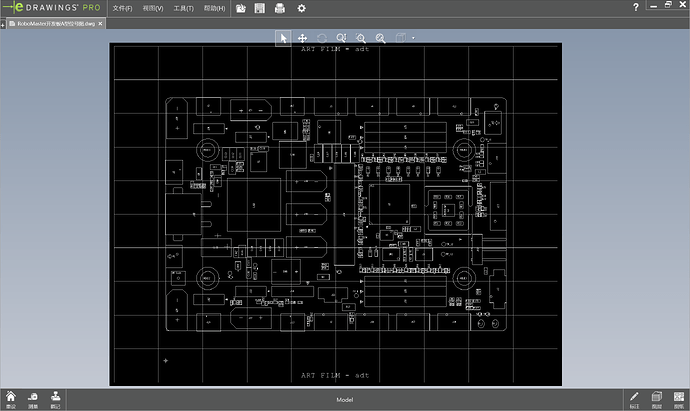The height and width of the screenshot is (411, 690).
Task: Expand the 工具(T) menu
Action: (184, 8)
